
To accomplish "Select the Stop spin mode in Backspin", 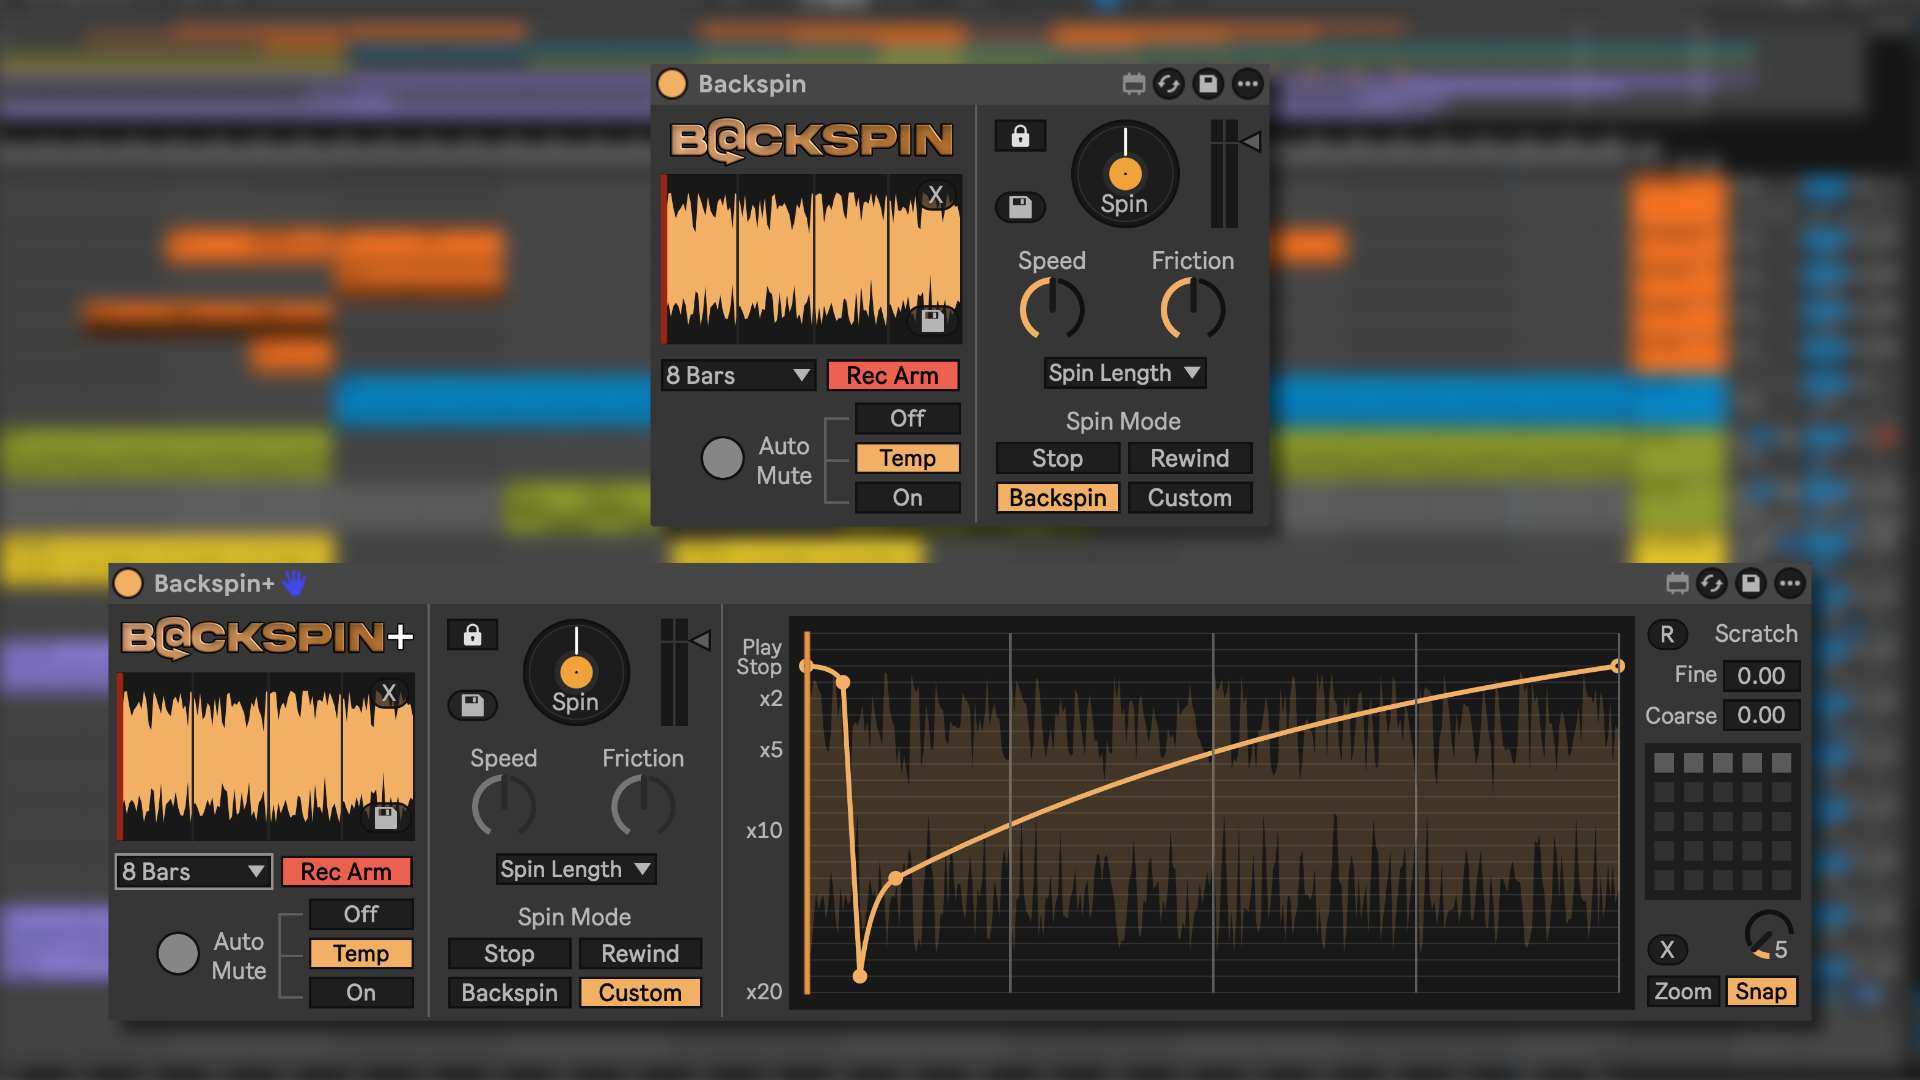I will point(1057,458).
